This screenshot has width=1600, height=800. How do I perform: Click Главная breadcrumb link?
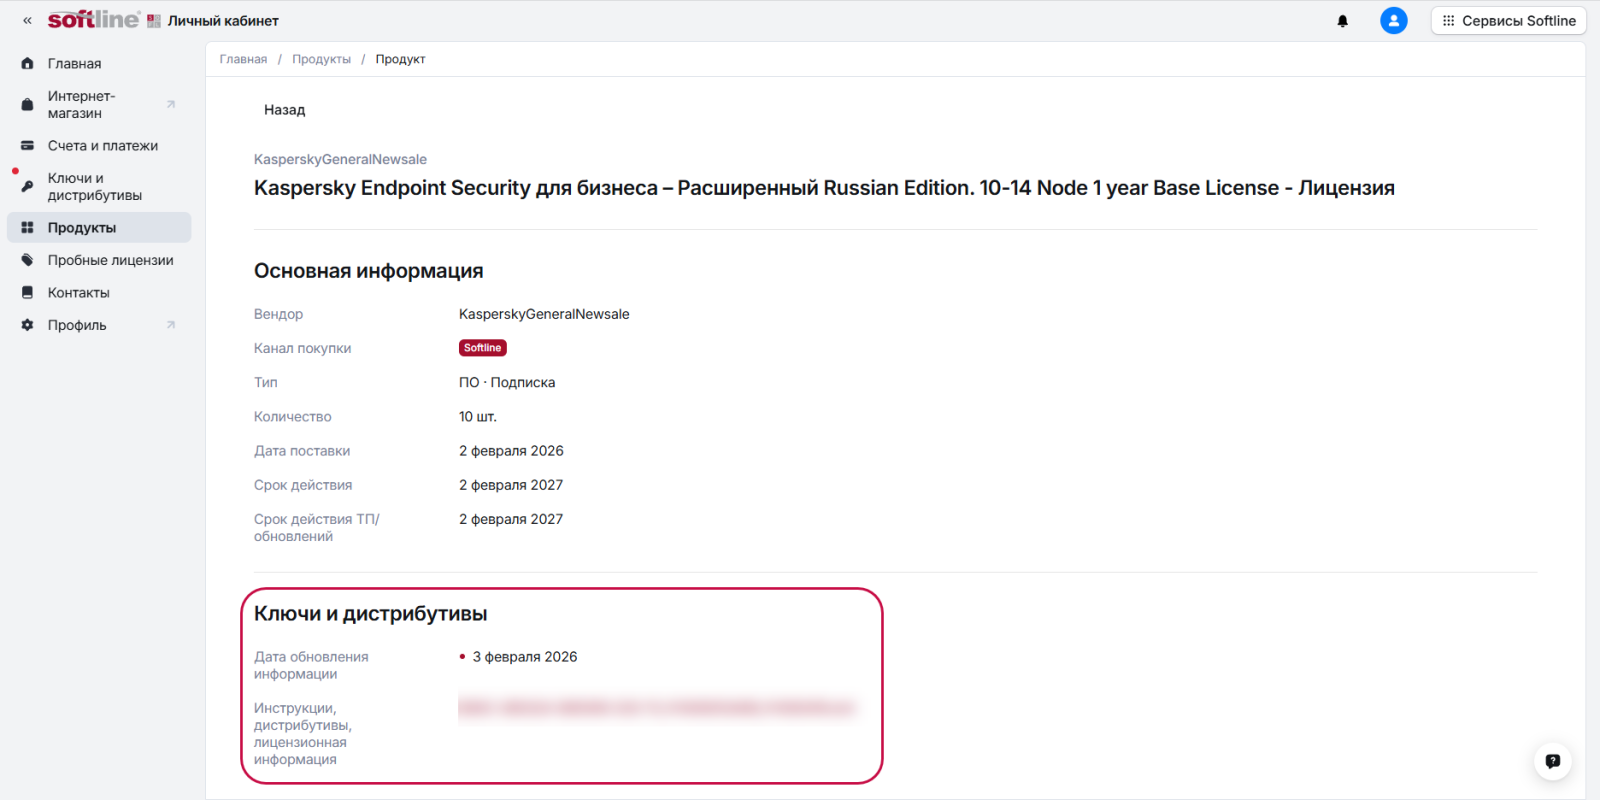click(x=243, y=60)
